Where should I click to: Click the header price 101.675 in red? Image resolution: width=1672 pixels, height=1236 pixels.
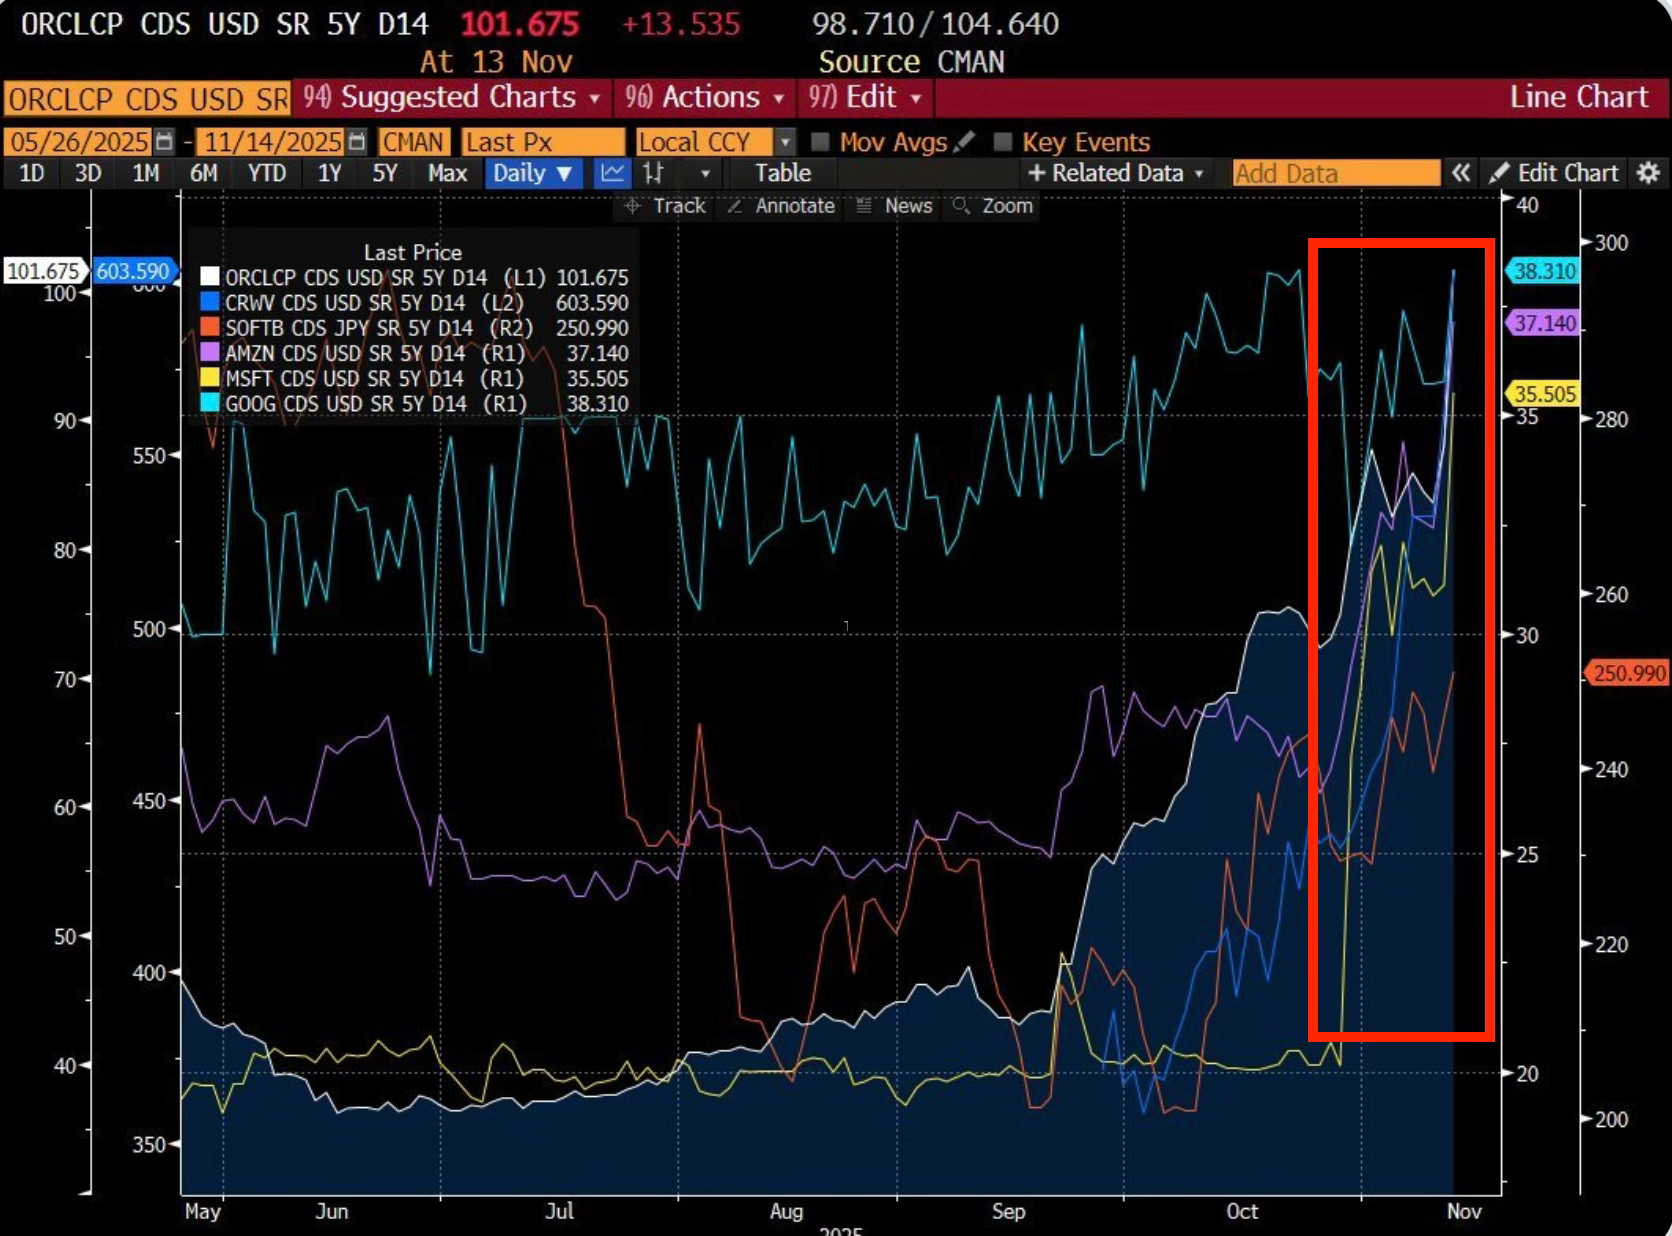pyautogui.click(x=519, y=24)
